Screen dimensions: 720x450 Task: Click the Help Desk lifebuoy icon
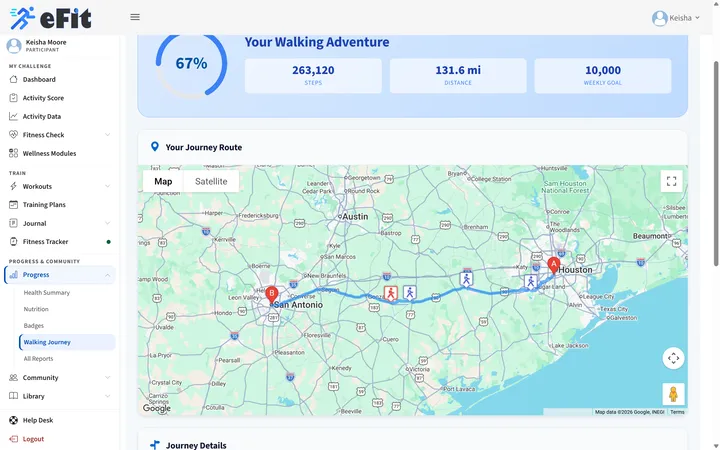[13, 420]
